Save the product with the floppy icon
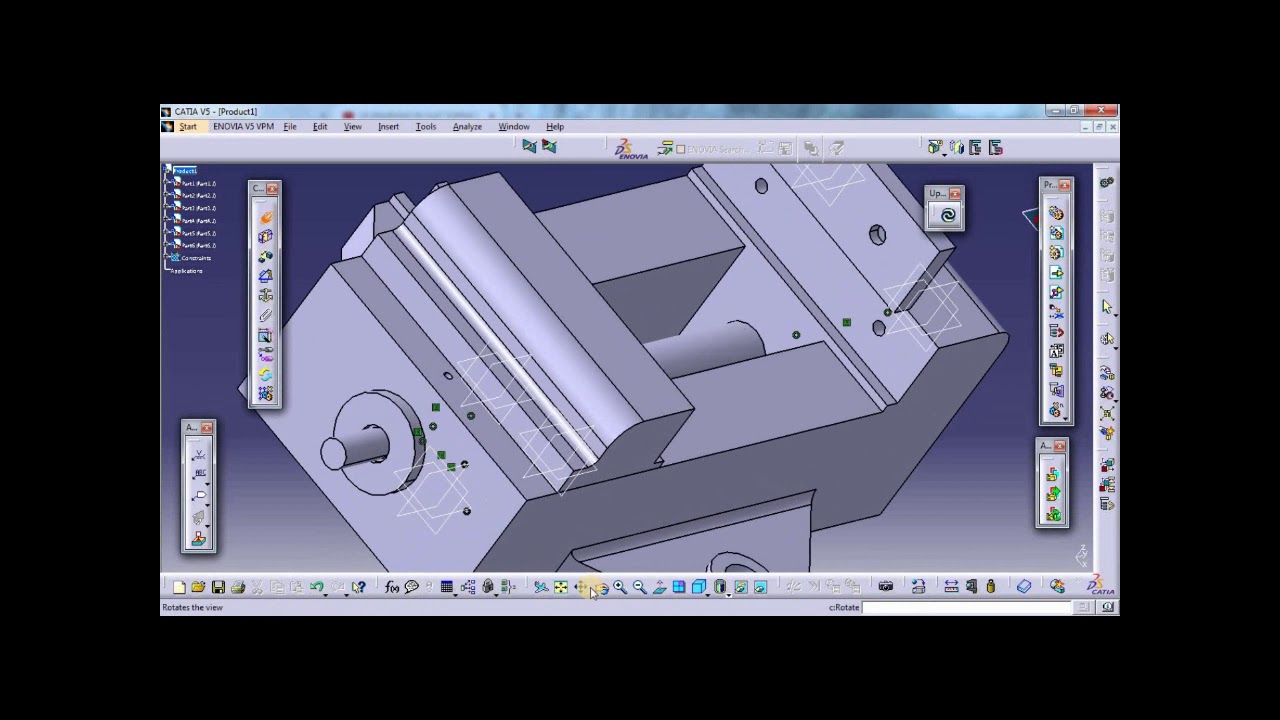This screenshot has width=1280, height=720. [x=218, y=587]
